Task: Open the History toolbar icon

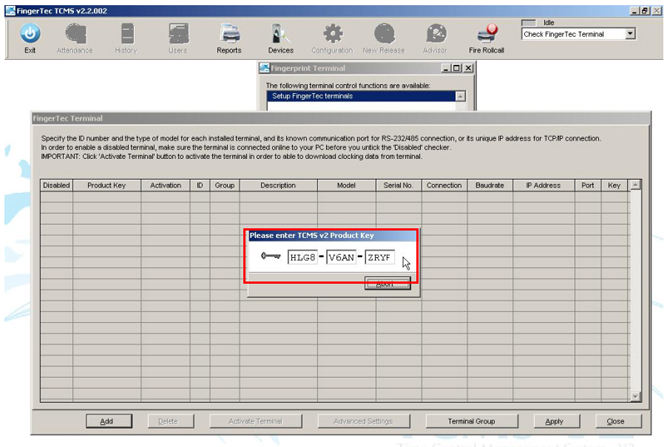Action: (127, 34)
